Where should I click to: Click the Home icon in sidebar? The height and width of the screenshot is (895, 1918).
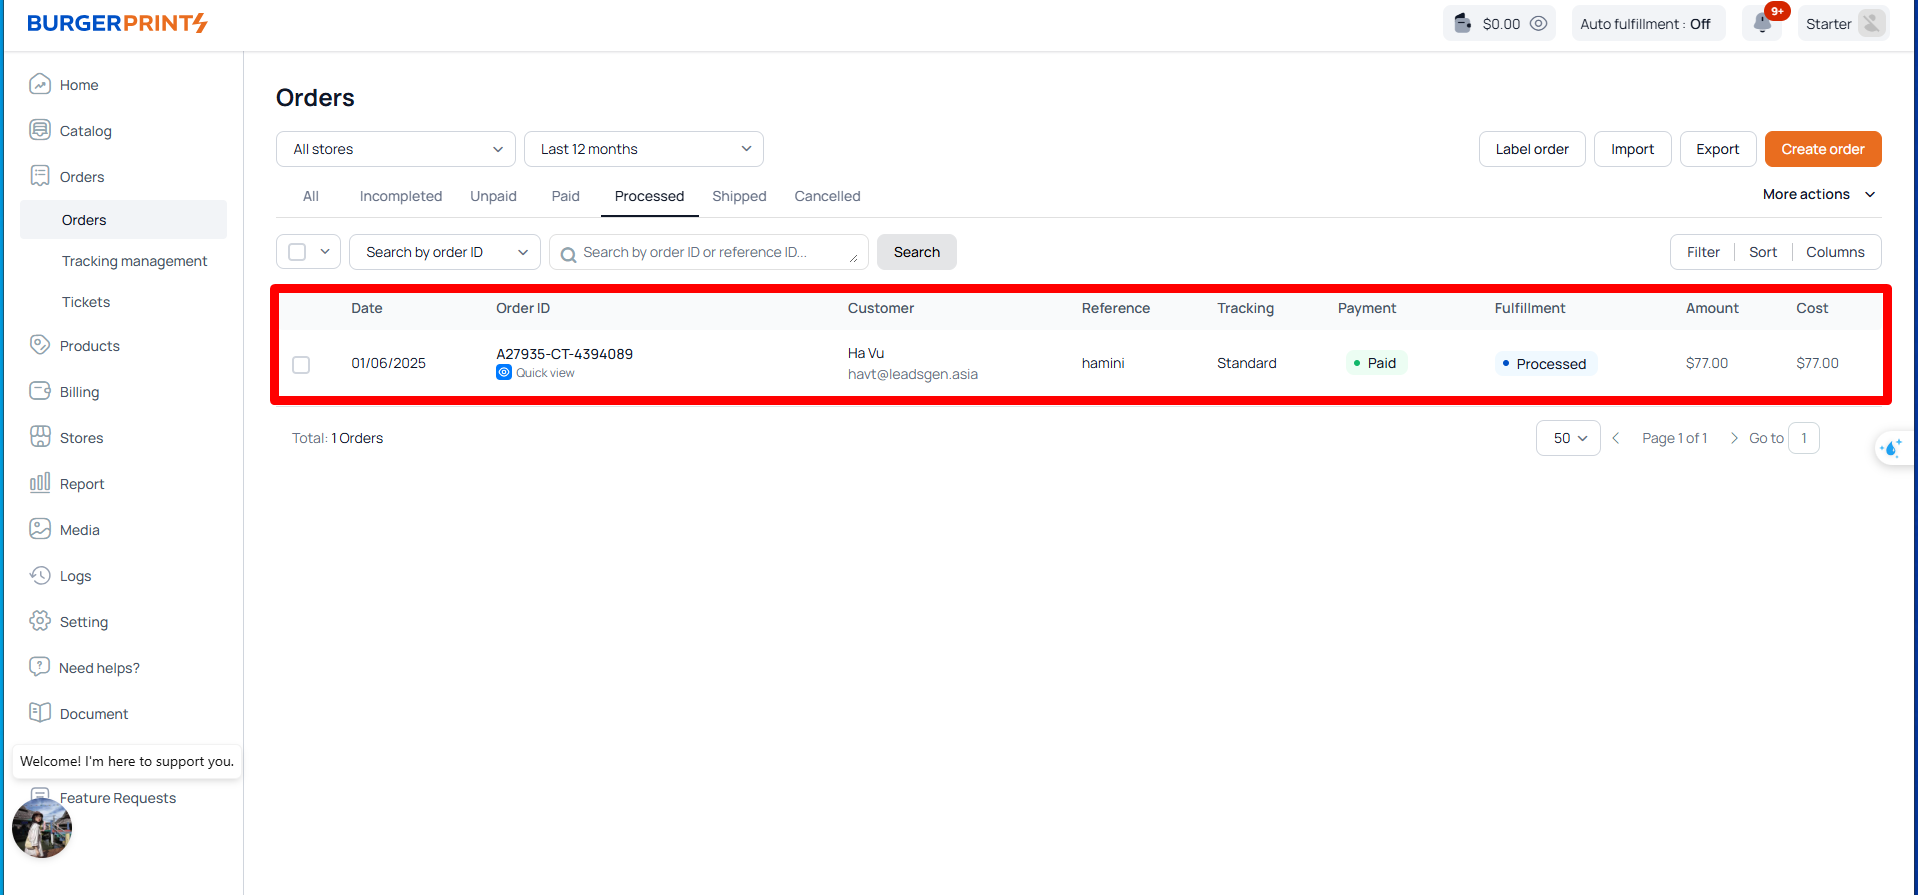40,84
